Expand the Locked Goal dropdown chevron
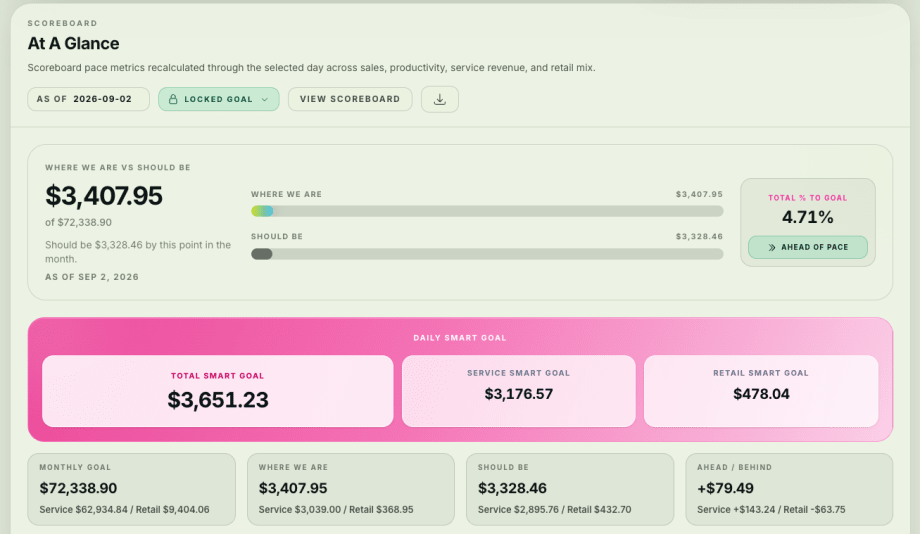 [265, 100]
